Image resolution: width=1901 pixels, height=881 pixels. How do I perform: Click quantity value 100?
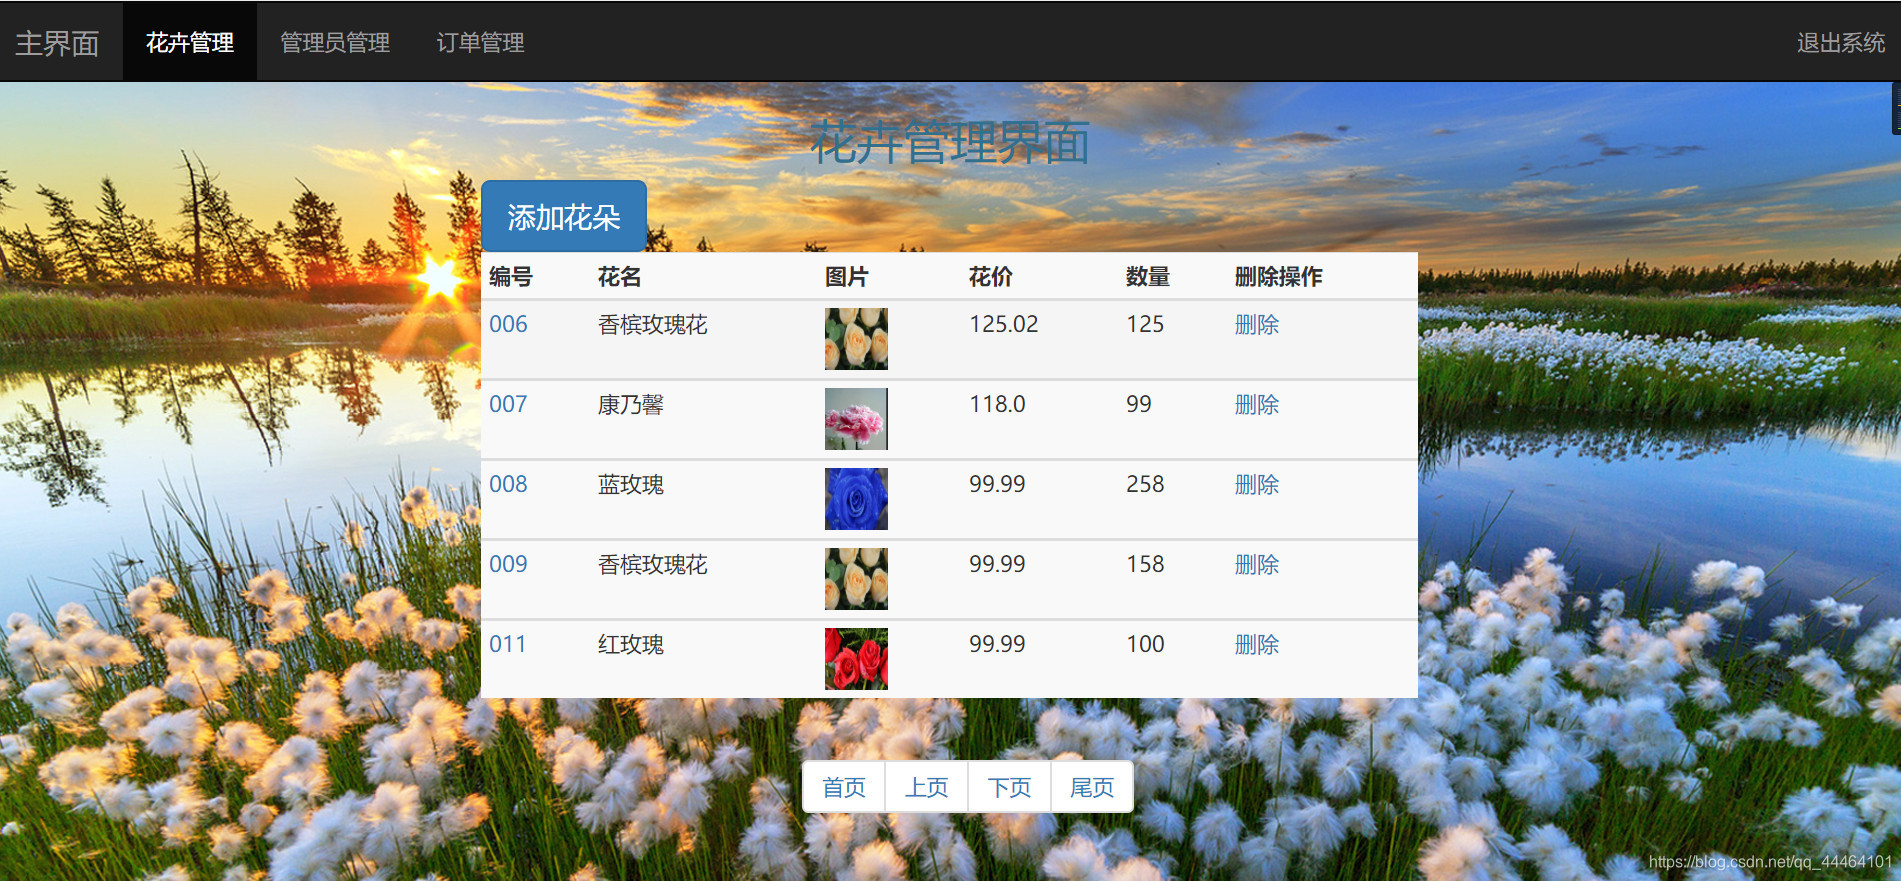click(1145, 644)
